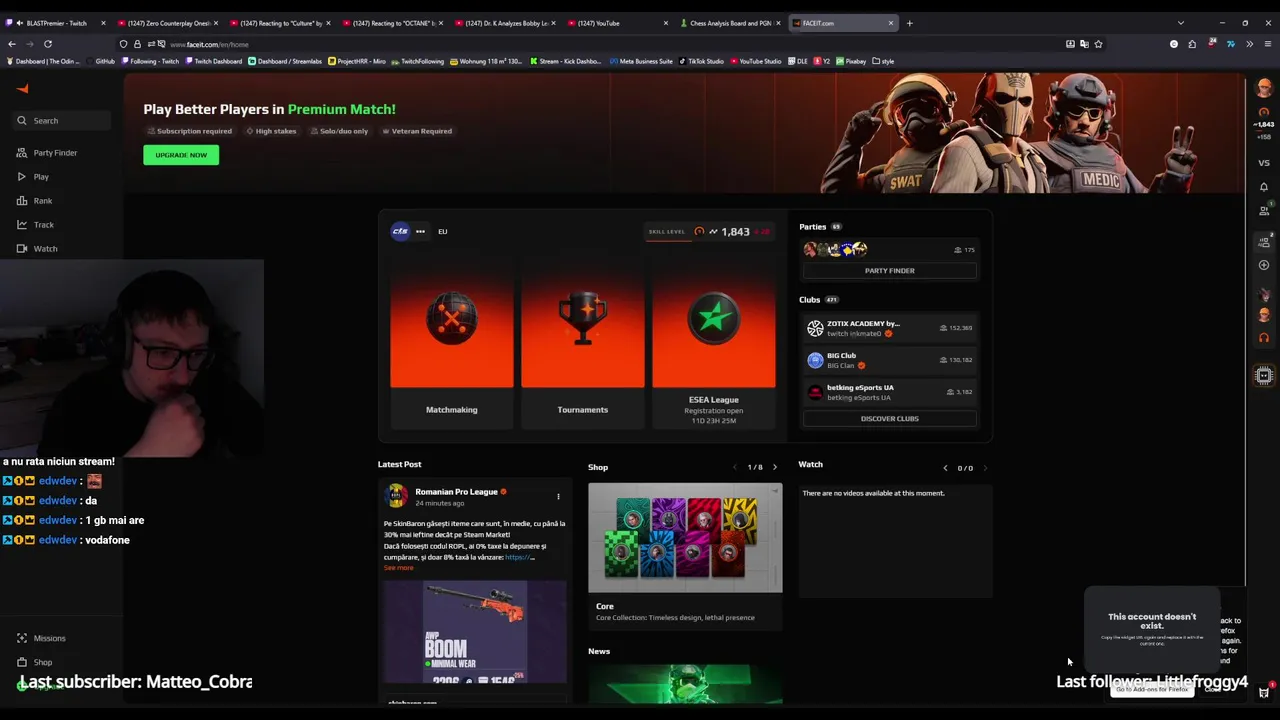Click the chip anti-cheat icon in right sidebar
The width and height of the screenshot is (1280, 720).
click(1264, 375)
